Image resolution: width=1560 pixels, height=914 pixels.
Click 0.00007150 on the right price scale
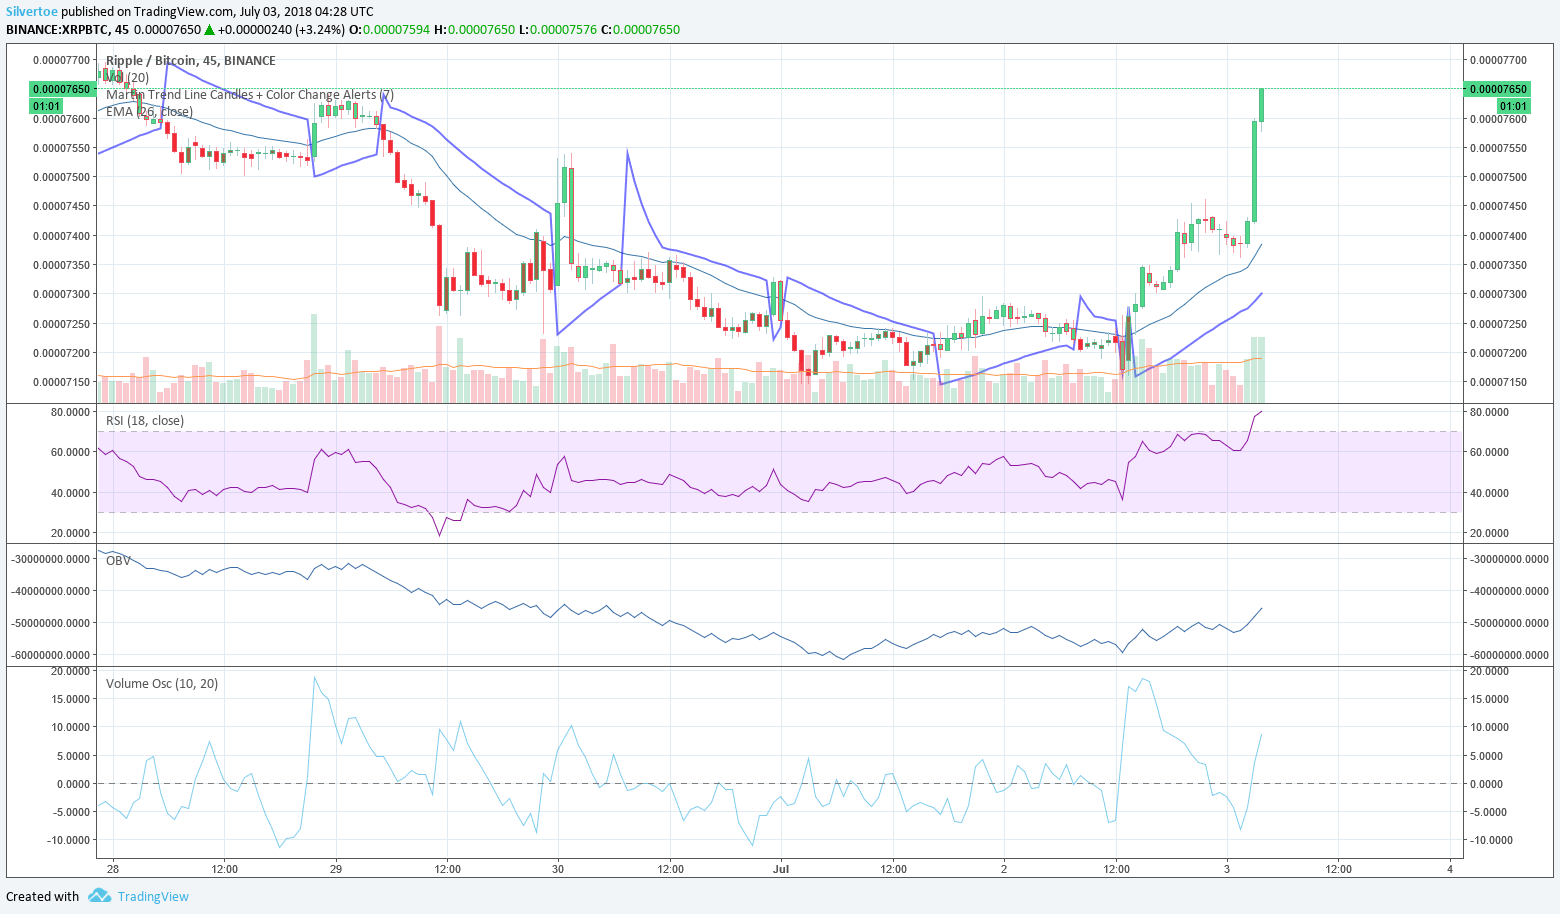(x=1498, y=383)
